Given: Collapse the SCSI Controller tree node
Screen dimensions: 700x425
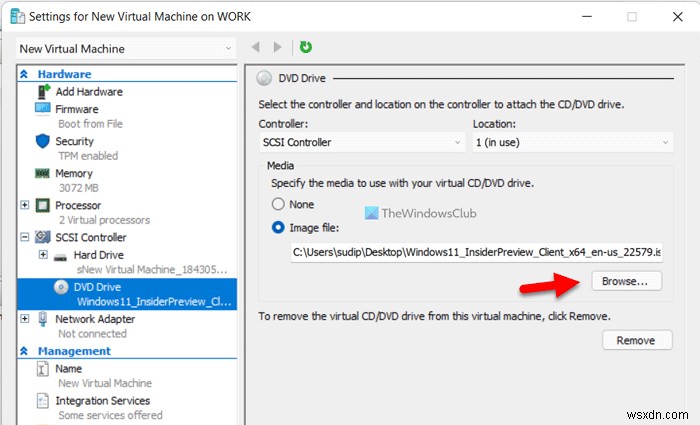Looking at the screenshot, I should [x=25, y=237].
